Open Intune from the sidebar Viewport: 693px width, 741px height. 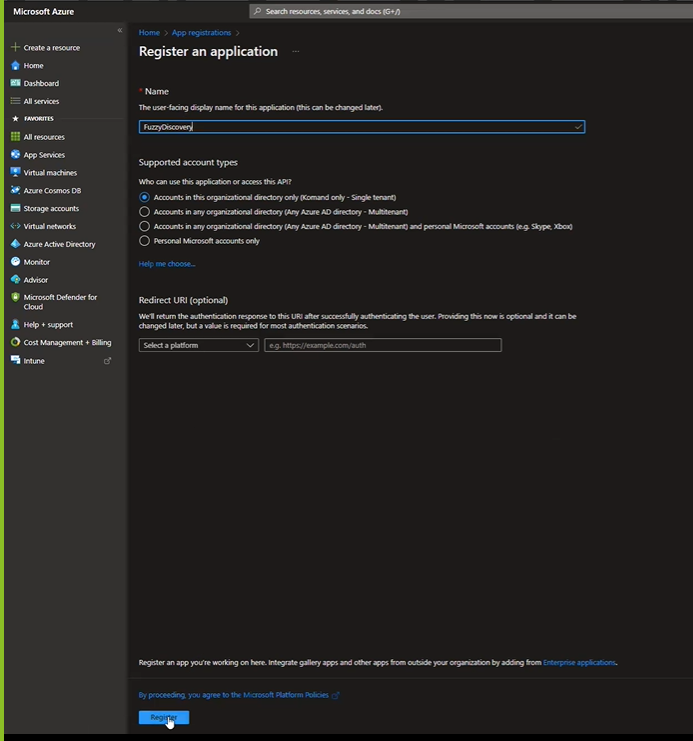pyautogui.click(x=34, y=361)
